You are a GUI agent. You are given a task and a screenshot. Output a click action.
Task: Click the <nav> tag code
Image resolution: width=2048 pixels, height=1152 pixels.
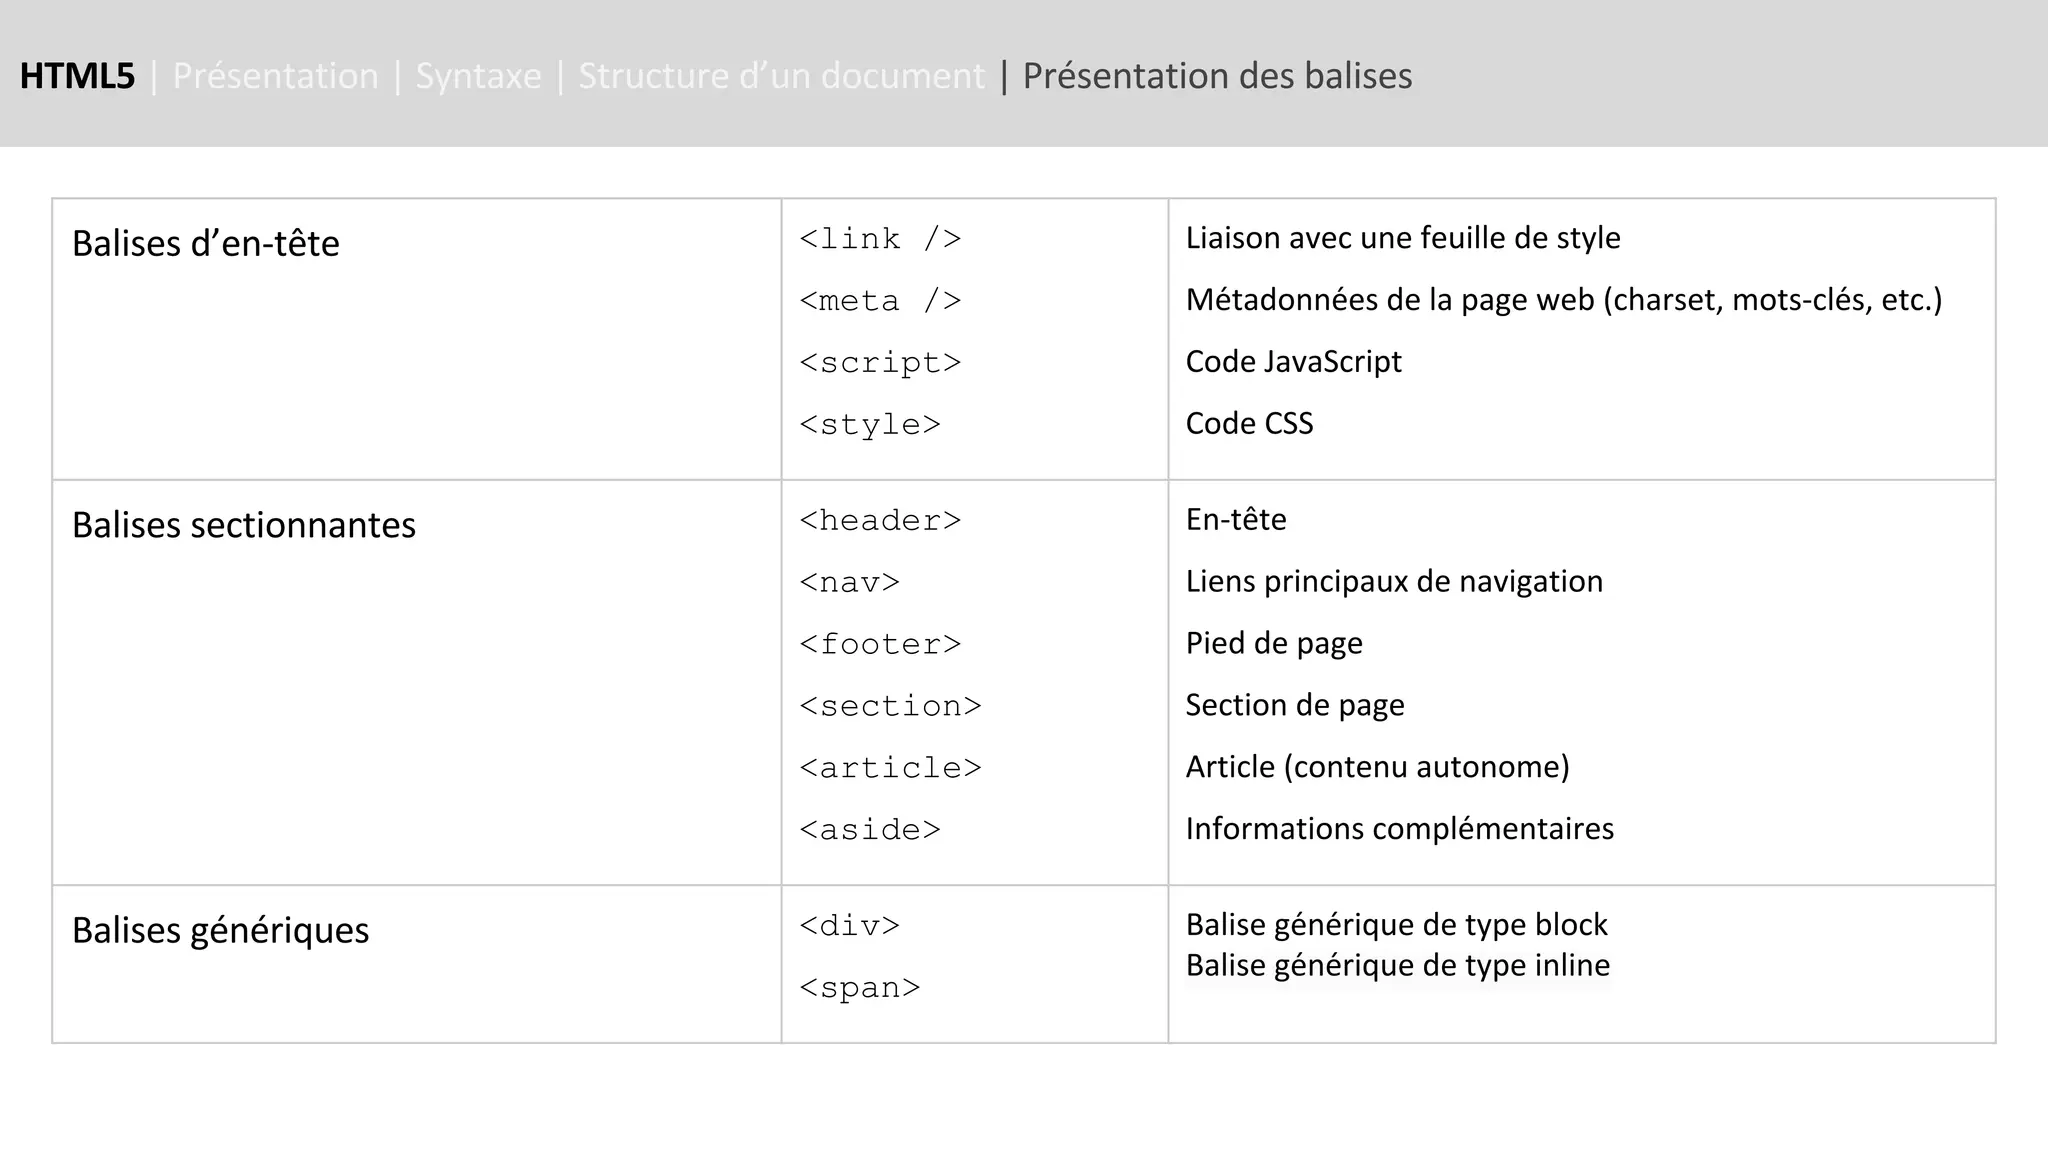[x=850, y=583]
